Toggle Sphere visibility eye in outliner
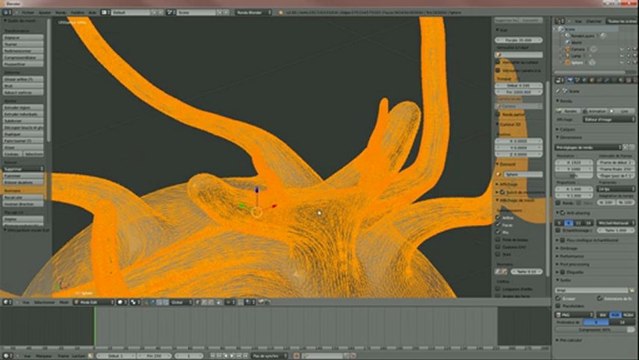Image resolution: width=639 pixels, height=360 pixels. [x=622, y=62]
